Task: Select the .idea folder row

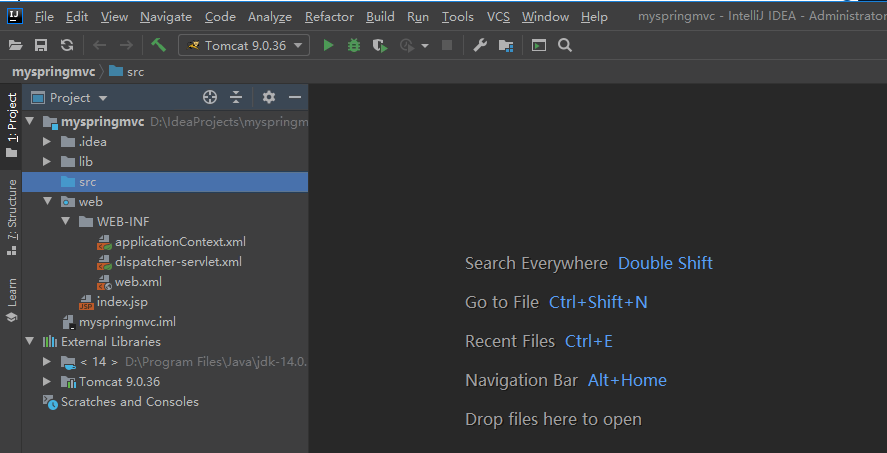Action: [x=165, y=141]
